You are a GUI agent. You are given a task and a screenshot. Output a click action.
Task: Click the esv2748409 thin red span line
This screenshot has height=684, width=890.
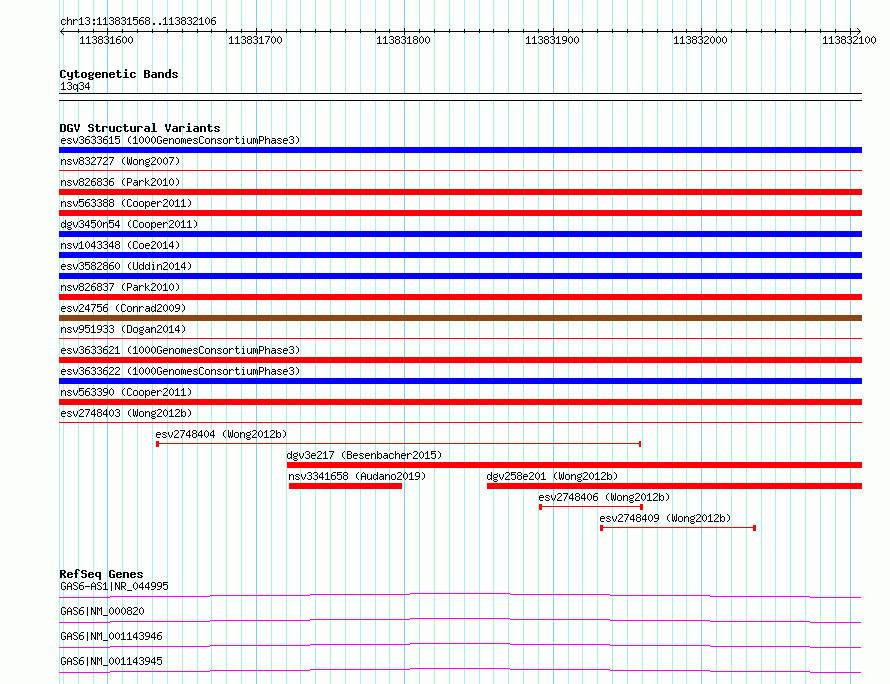coord(678,528)
